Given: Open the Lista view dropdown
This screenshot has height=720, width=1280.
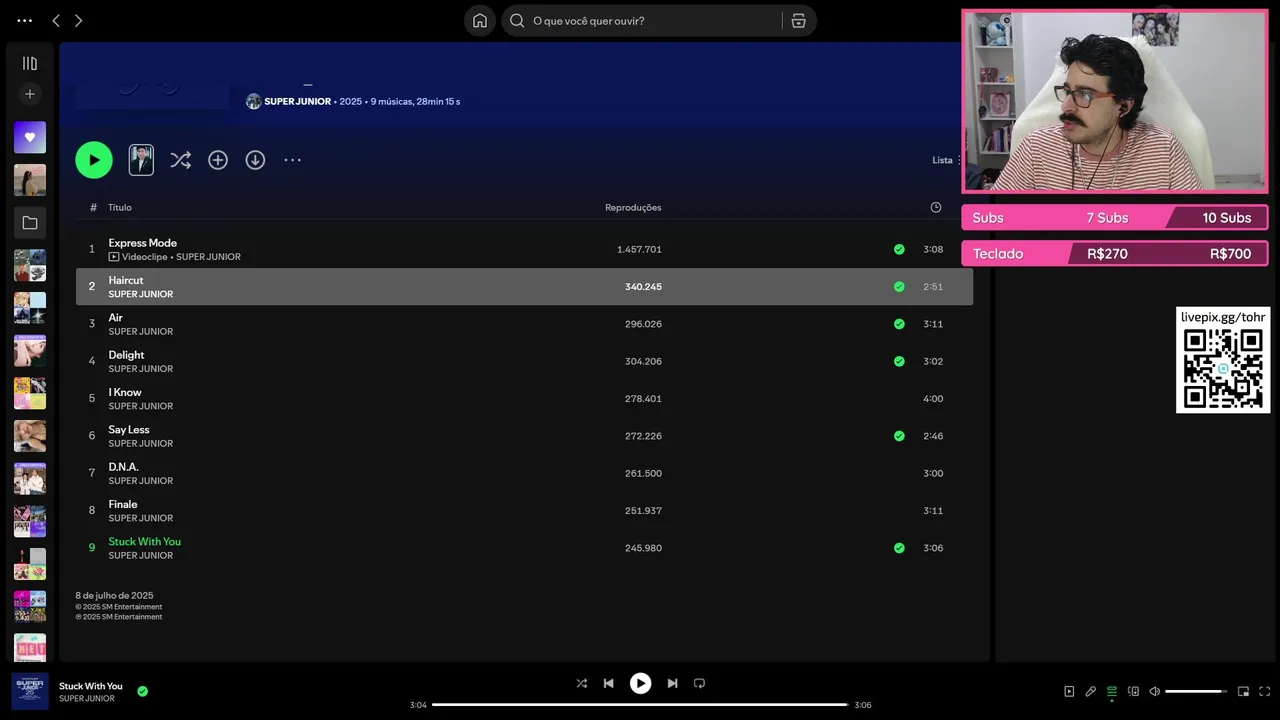Looking at the screenshot, I should pyautogui.click(x=946, y=160).
